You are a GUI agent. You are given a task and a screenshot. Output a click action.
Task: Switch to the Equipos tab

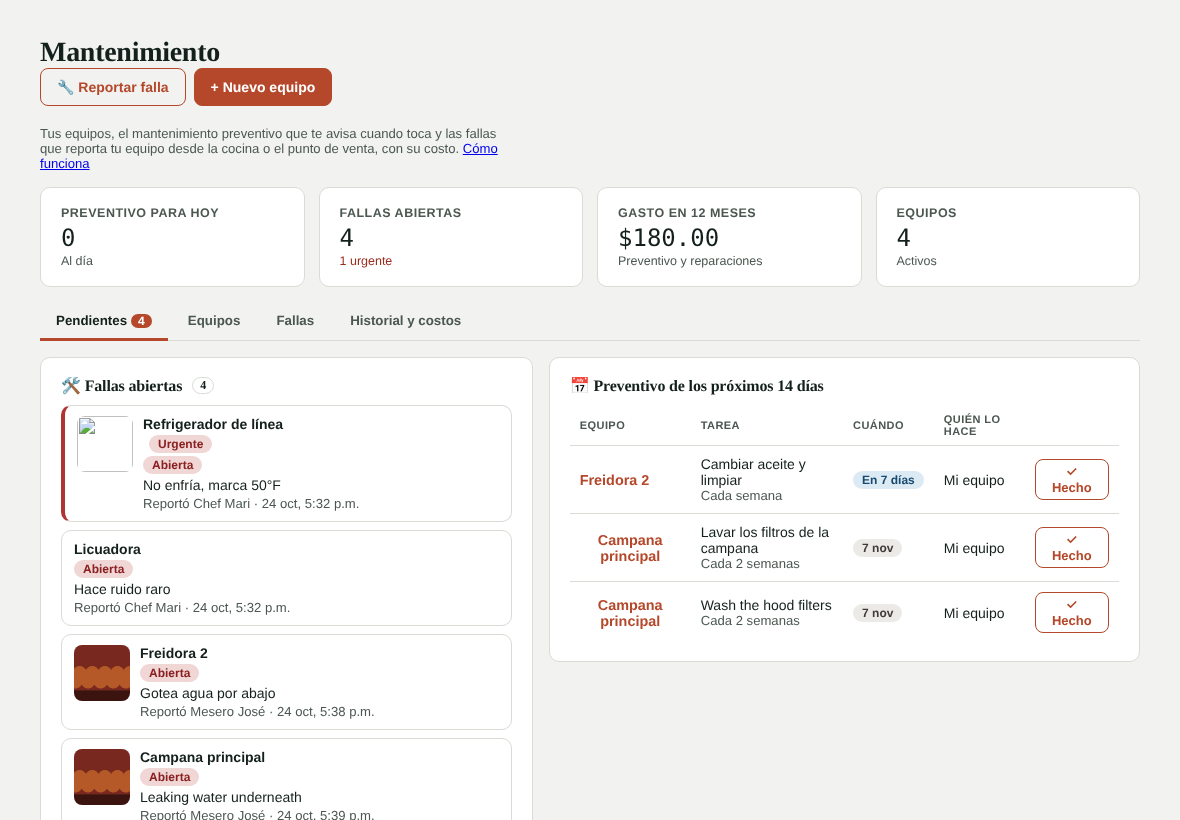pyautogui.click(x=214, y=321)
